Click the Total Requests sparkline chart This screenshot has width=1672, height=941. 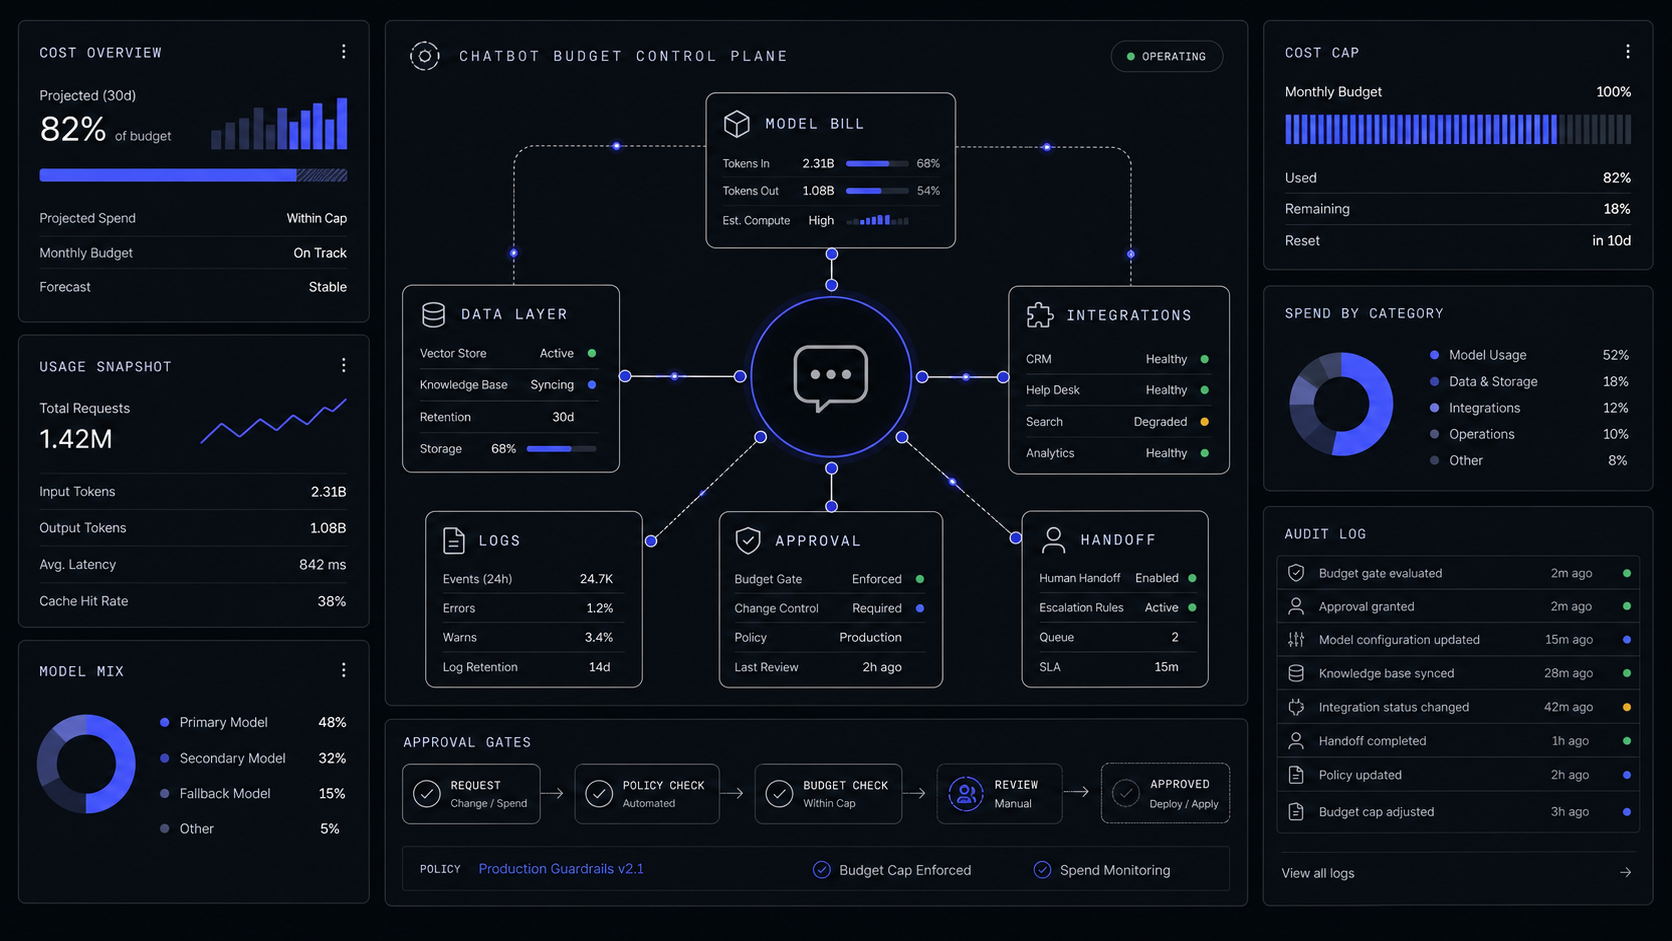click(x=273, y=421)
